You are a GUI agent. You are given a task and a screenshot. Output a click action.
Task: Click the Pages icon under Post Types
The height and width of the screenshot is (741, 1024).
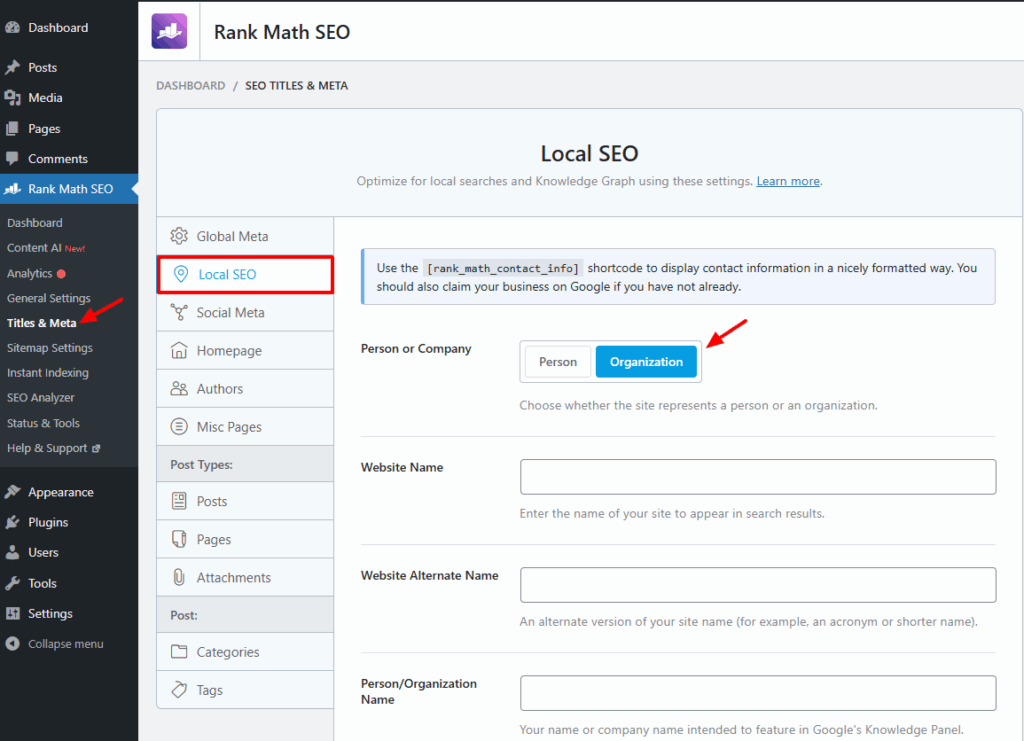coord(179,539)
